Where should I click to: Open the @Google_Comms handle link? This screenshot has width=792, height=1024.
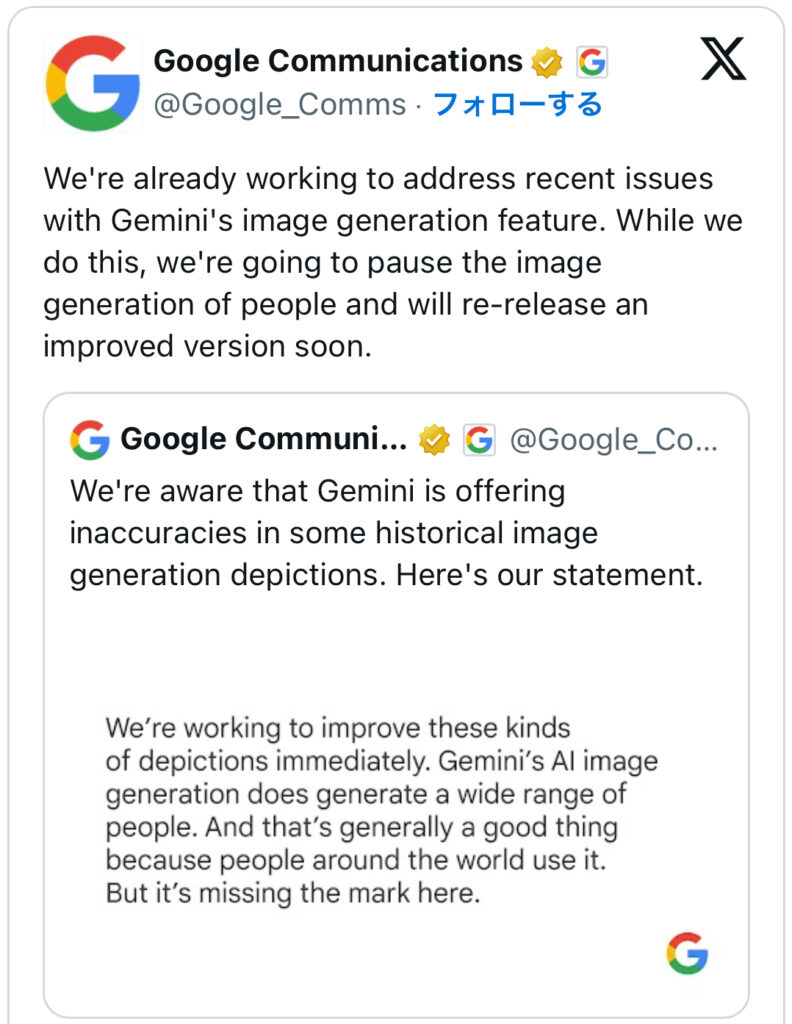(280, 104)
